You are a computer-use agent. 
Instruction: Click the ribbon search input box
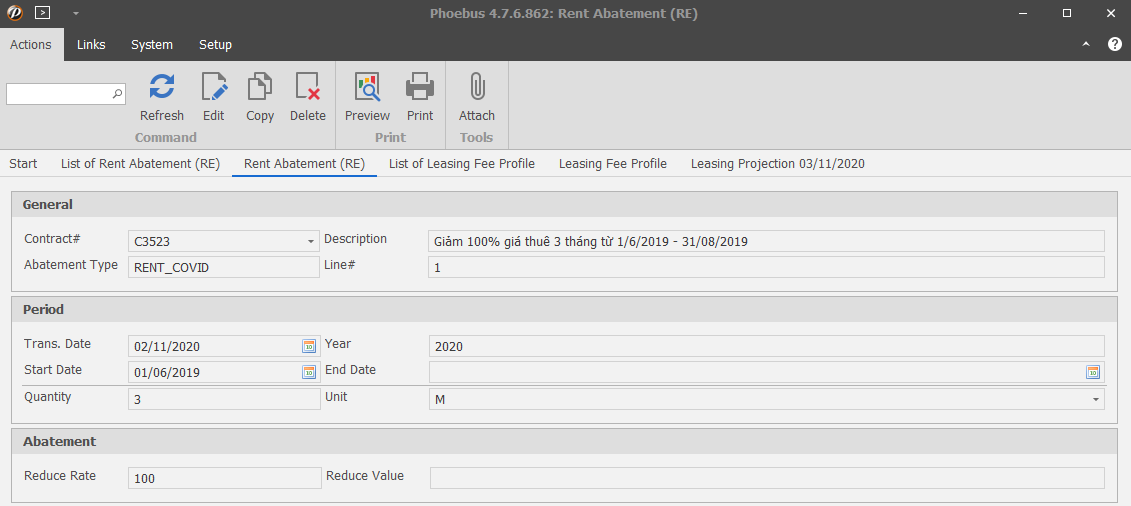[x=59, y=94]
